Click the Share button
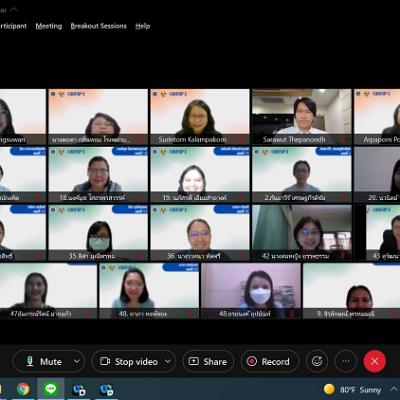The width and height of the screenshot is (400, 400). (x=208, y=361)
